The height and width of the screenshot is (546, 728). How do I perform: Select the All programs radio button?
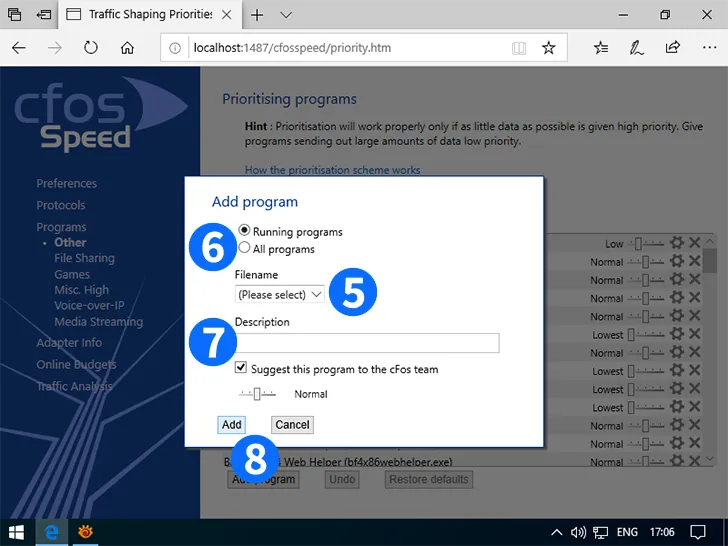coord(244,247)
